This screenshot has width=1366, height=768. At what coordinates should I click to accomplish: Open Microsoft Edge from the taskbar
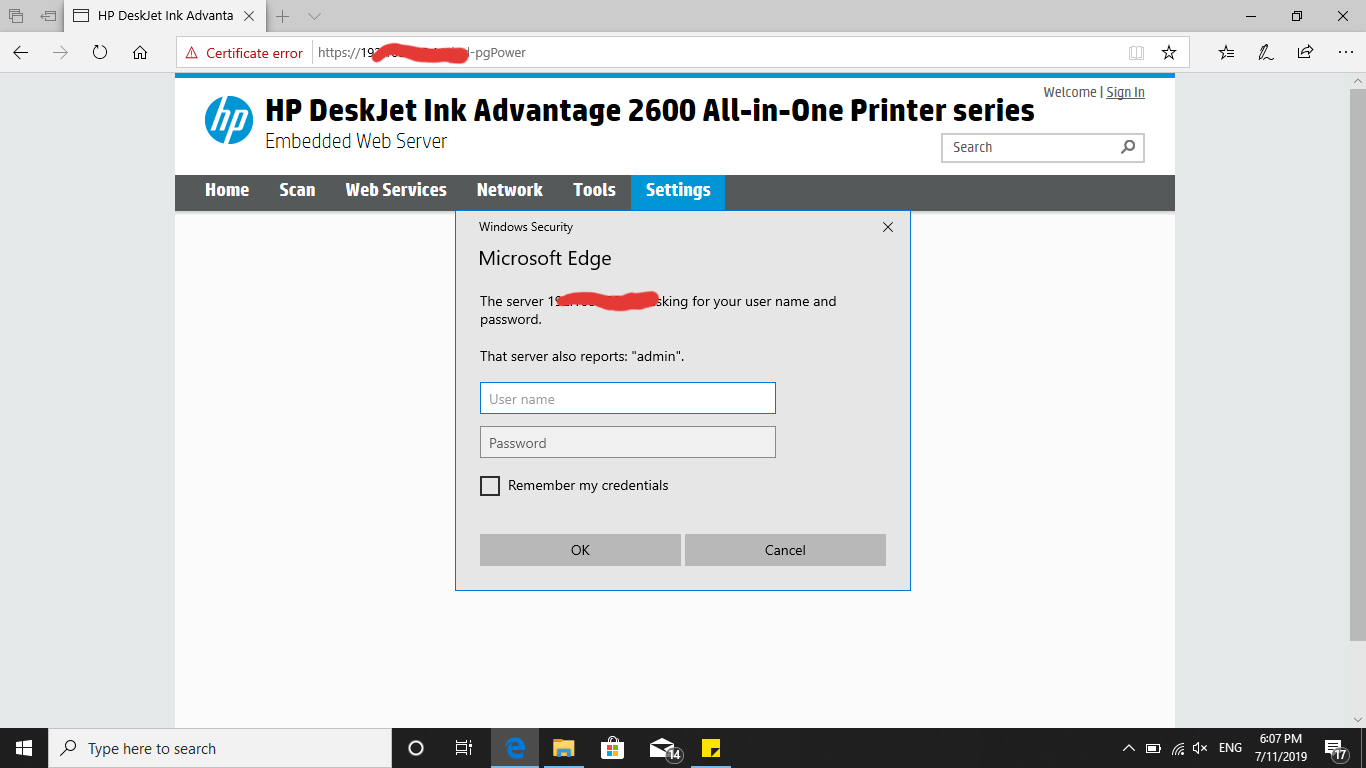(x=514, y=748)
